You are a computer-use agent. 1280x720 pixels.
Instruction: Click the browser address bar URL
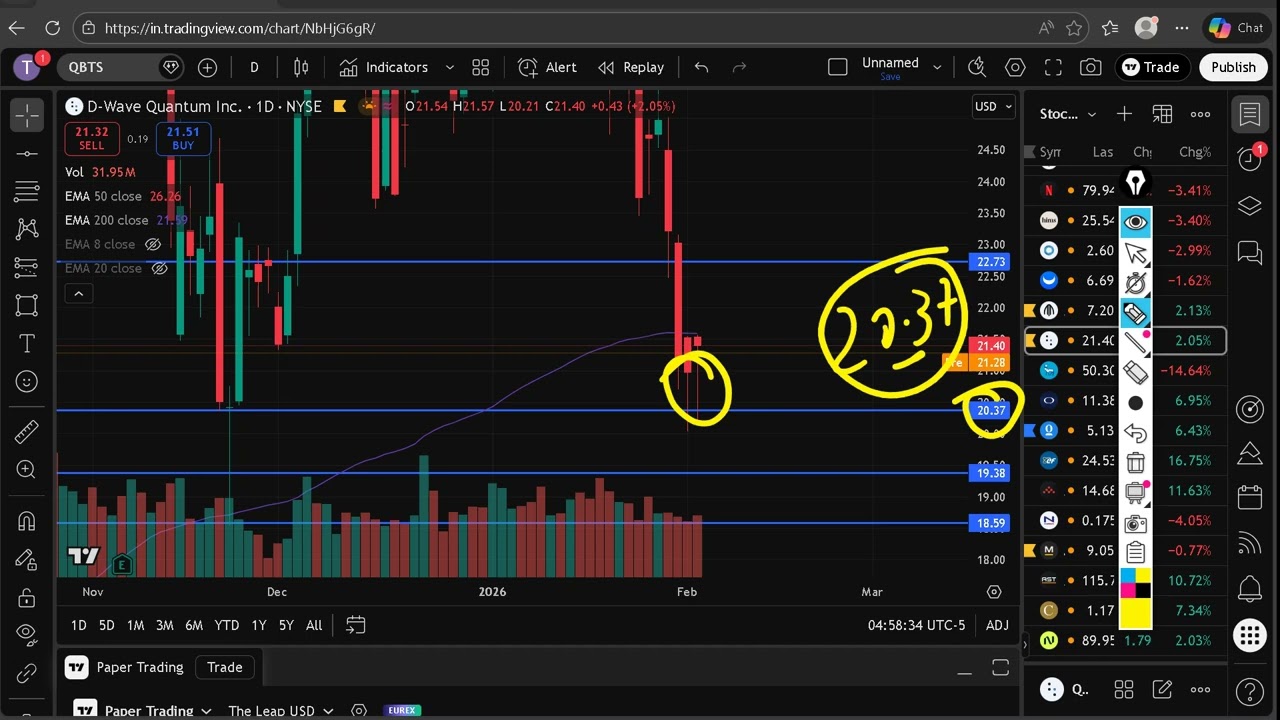coord(240,28)
